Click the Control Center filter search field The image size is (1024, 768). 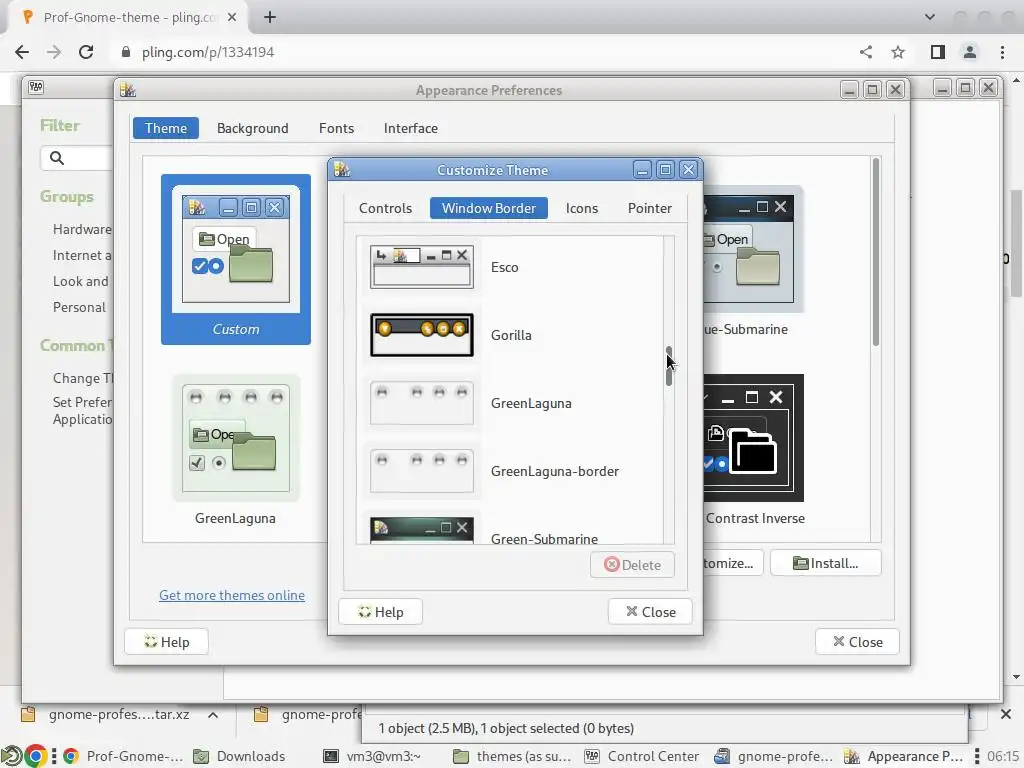[x=77, y=158]
